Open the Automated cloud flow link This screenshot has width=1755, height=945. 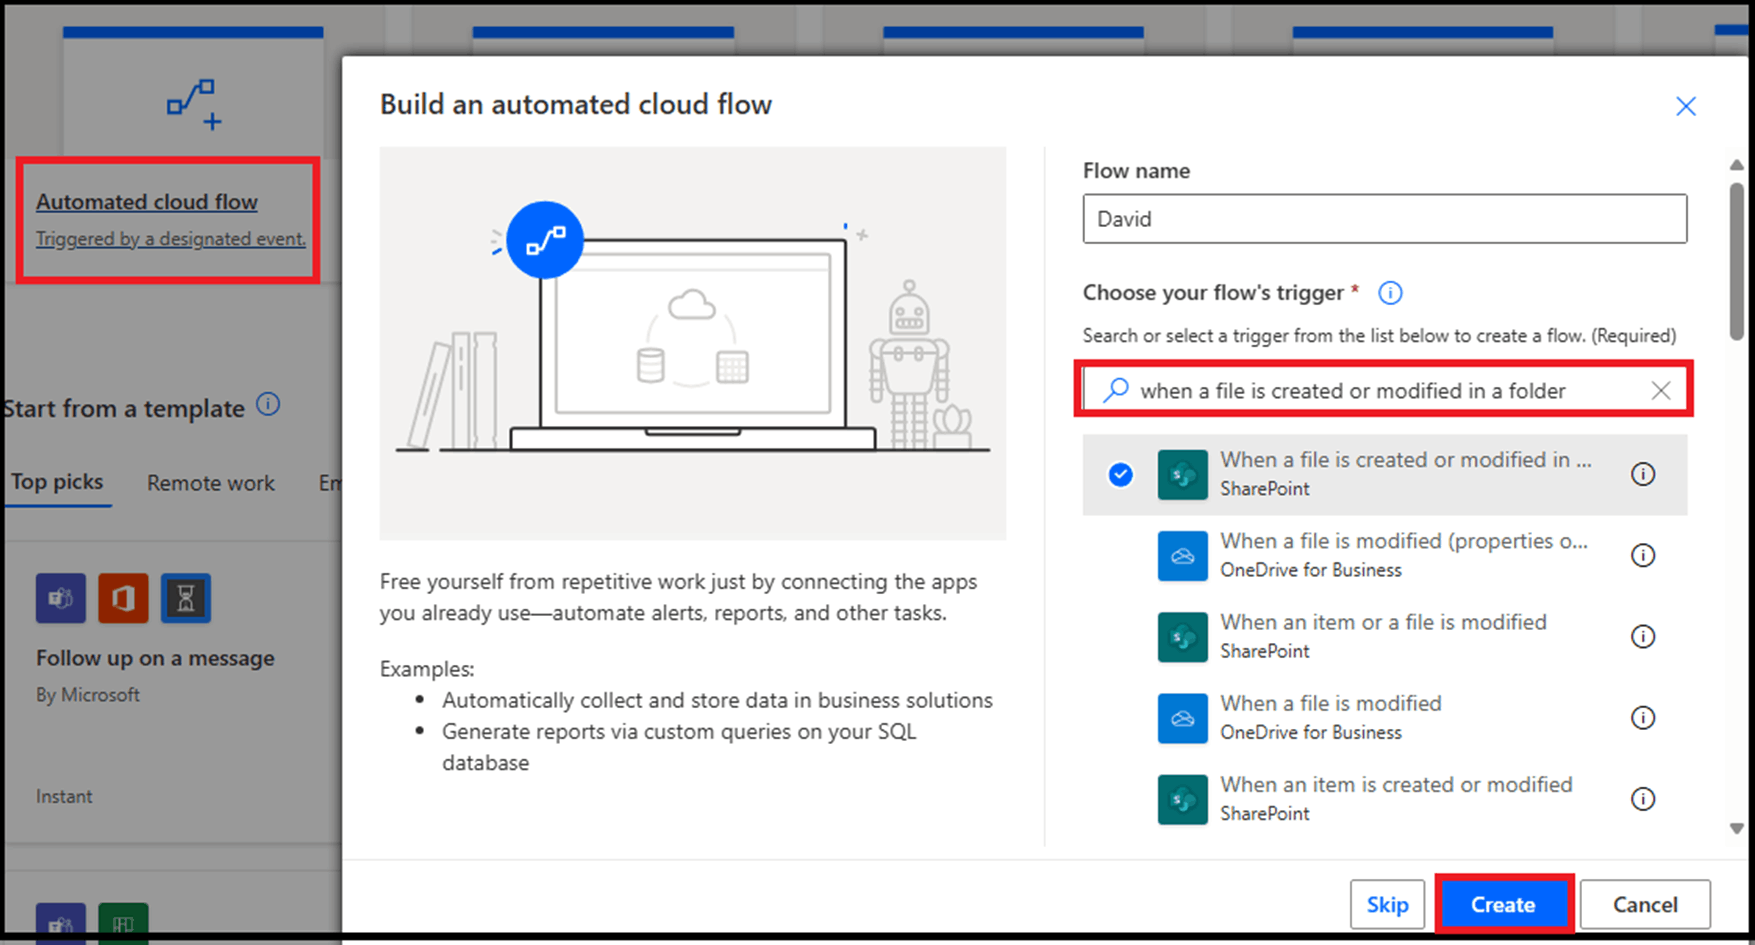tap(147, 202)
